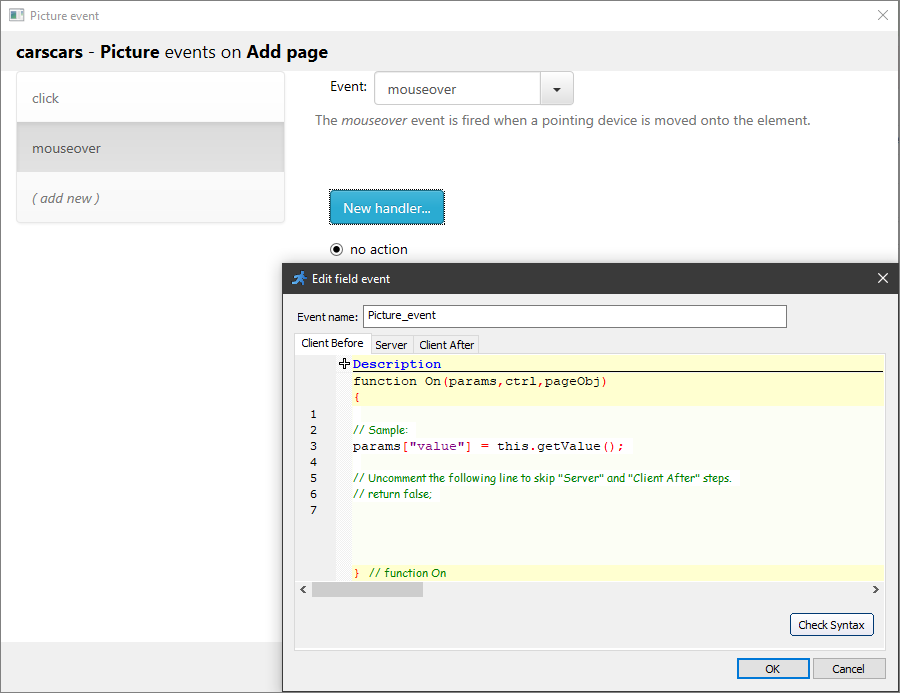This screenshot has width=900, height=693.
Task: Collapse the Description section via its plus icon
Action: tap(344, 363)
